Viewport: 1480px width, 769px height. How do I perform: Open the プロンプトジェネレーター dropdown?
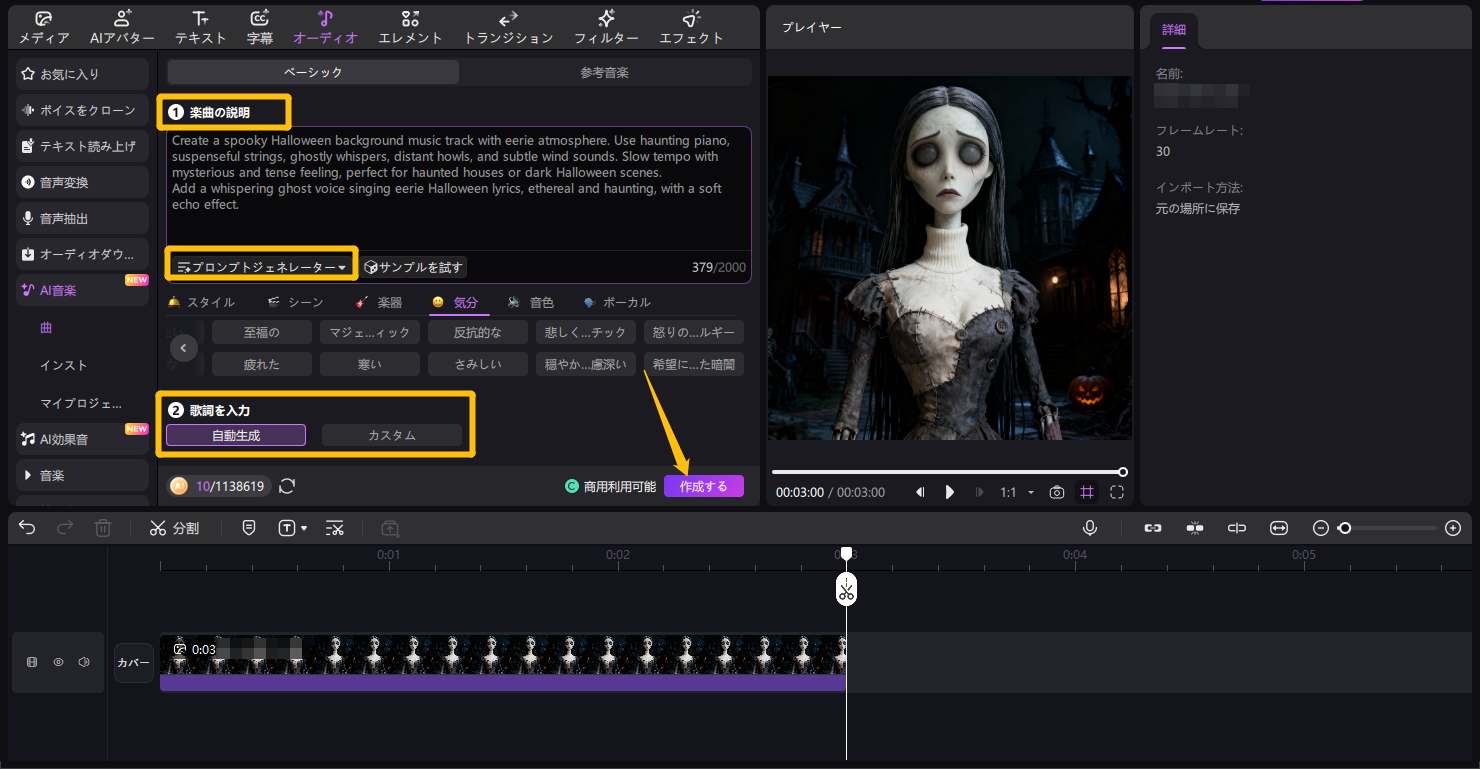coord(263,267)
